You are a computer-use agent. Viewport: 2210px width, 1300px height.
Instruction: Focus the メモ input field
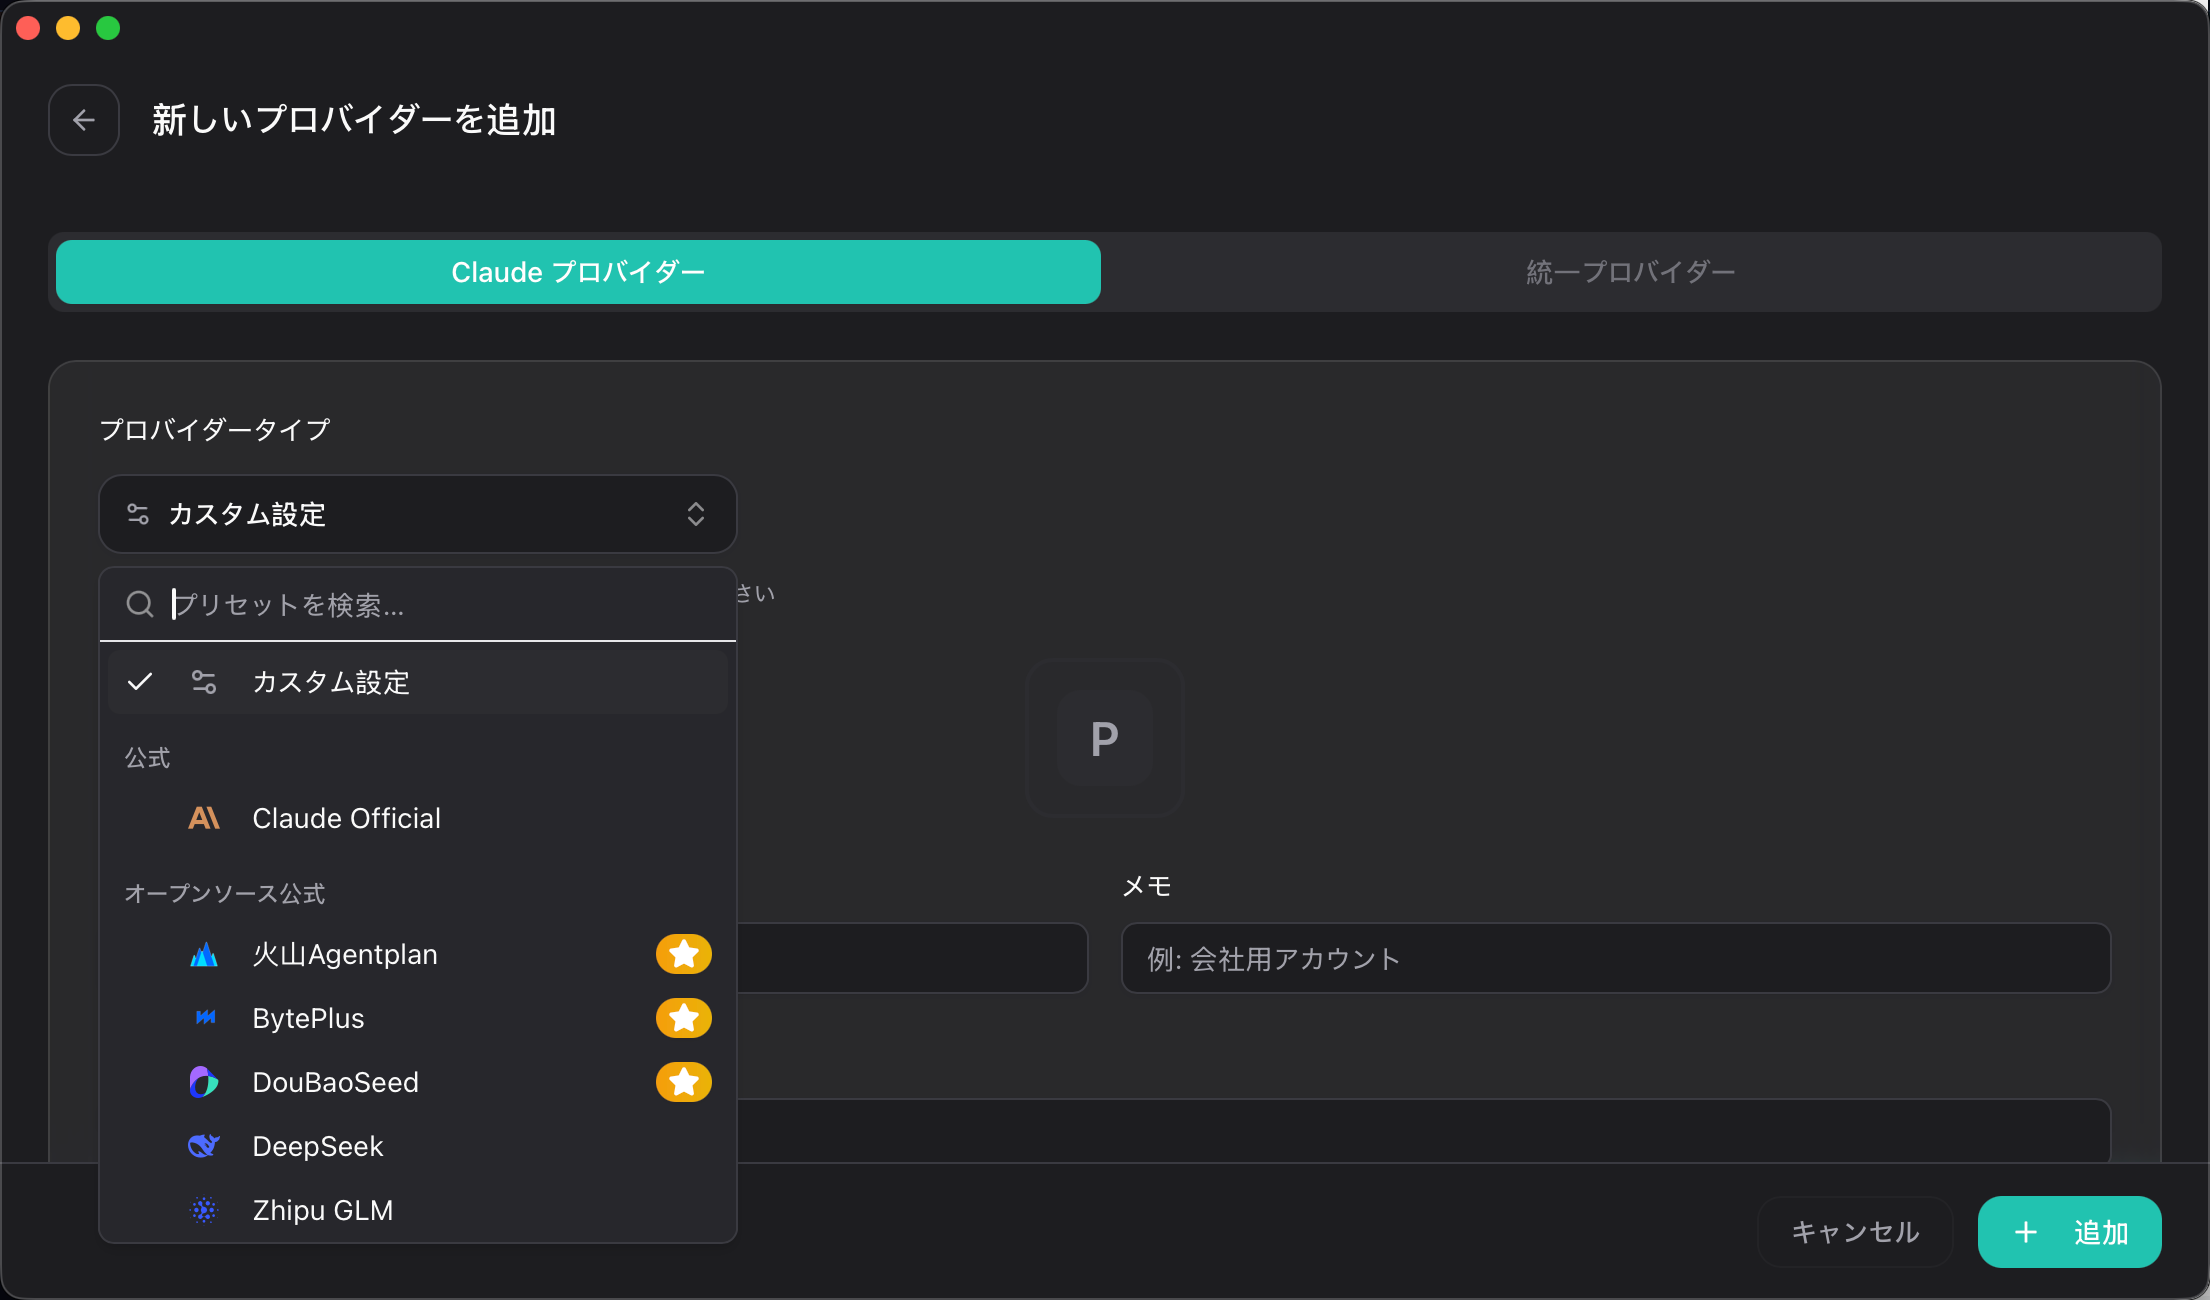point(1616,958)
